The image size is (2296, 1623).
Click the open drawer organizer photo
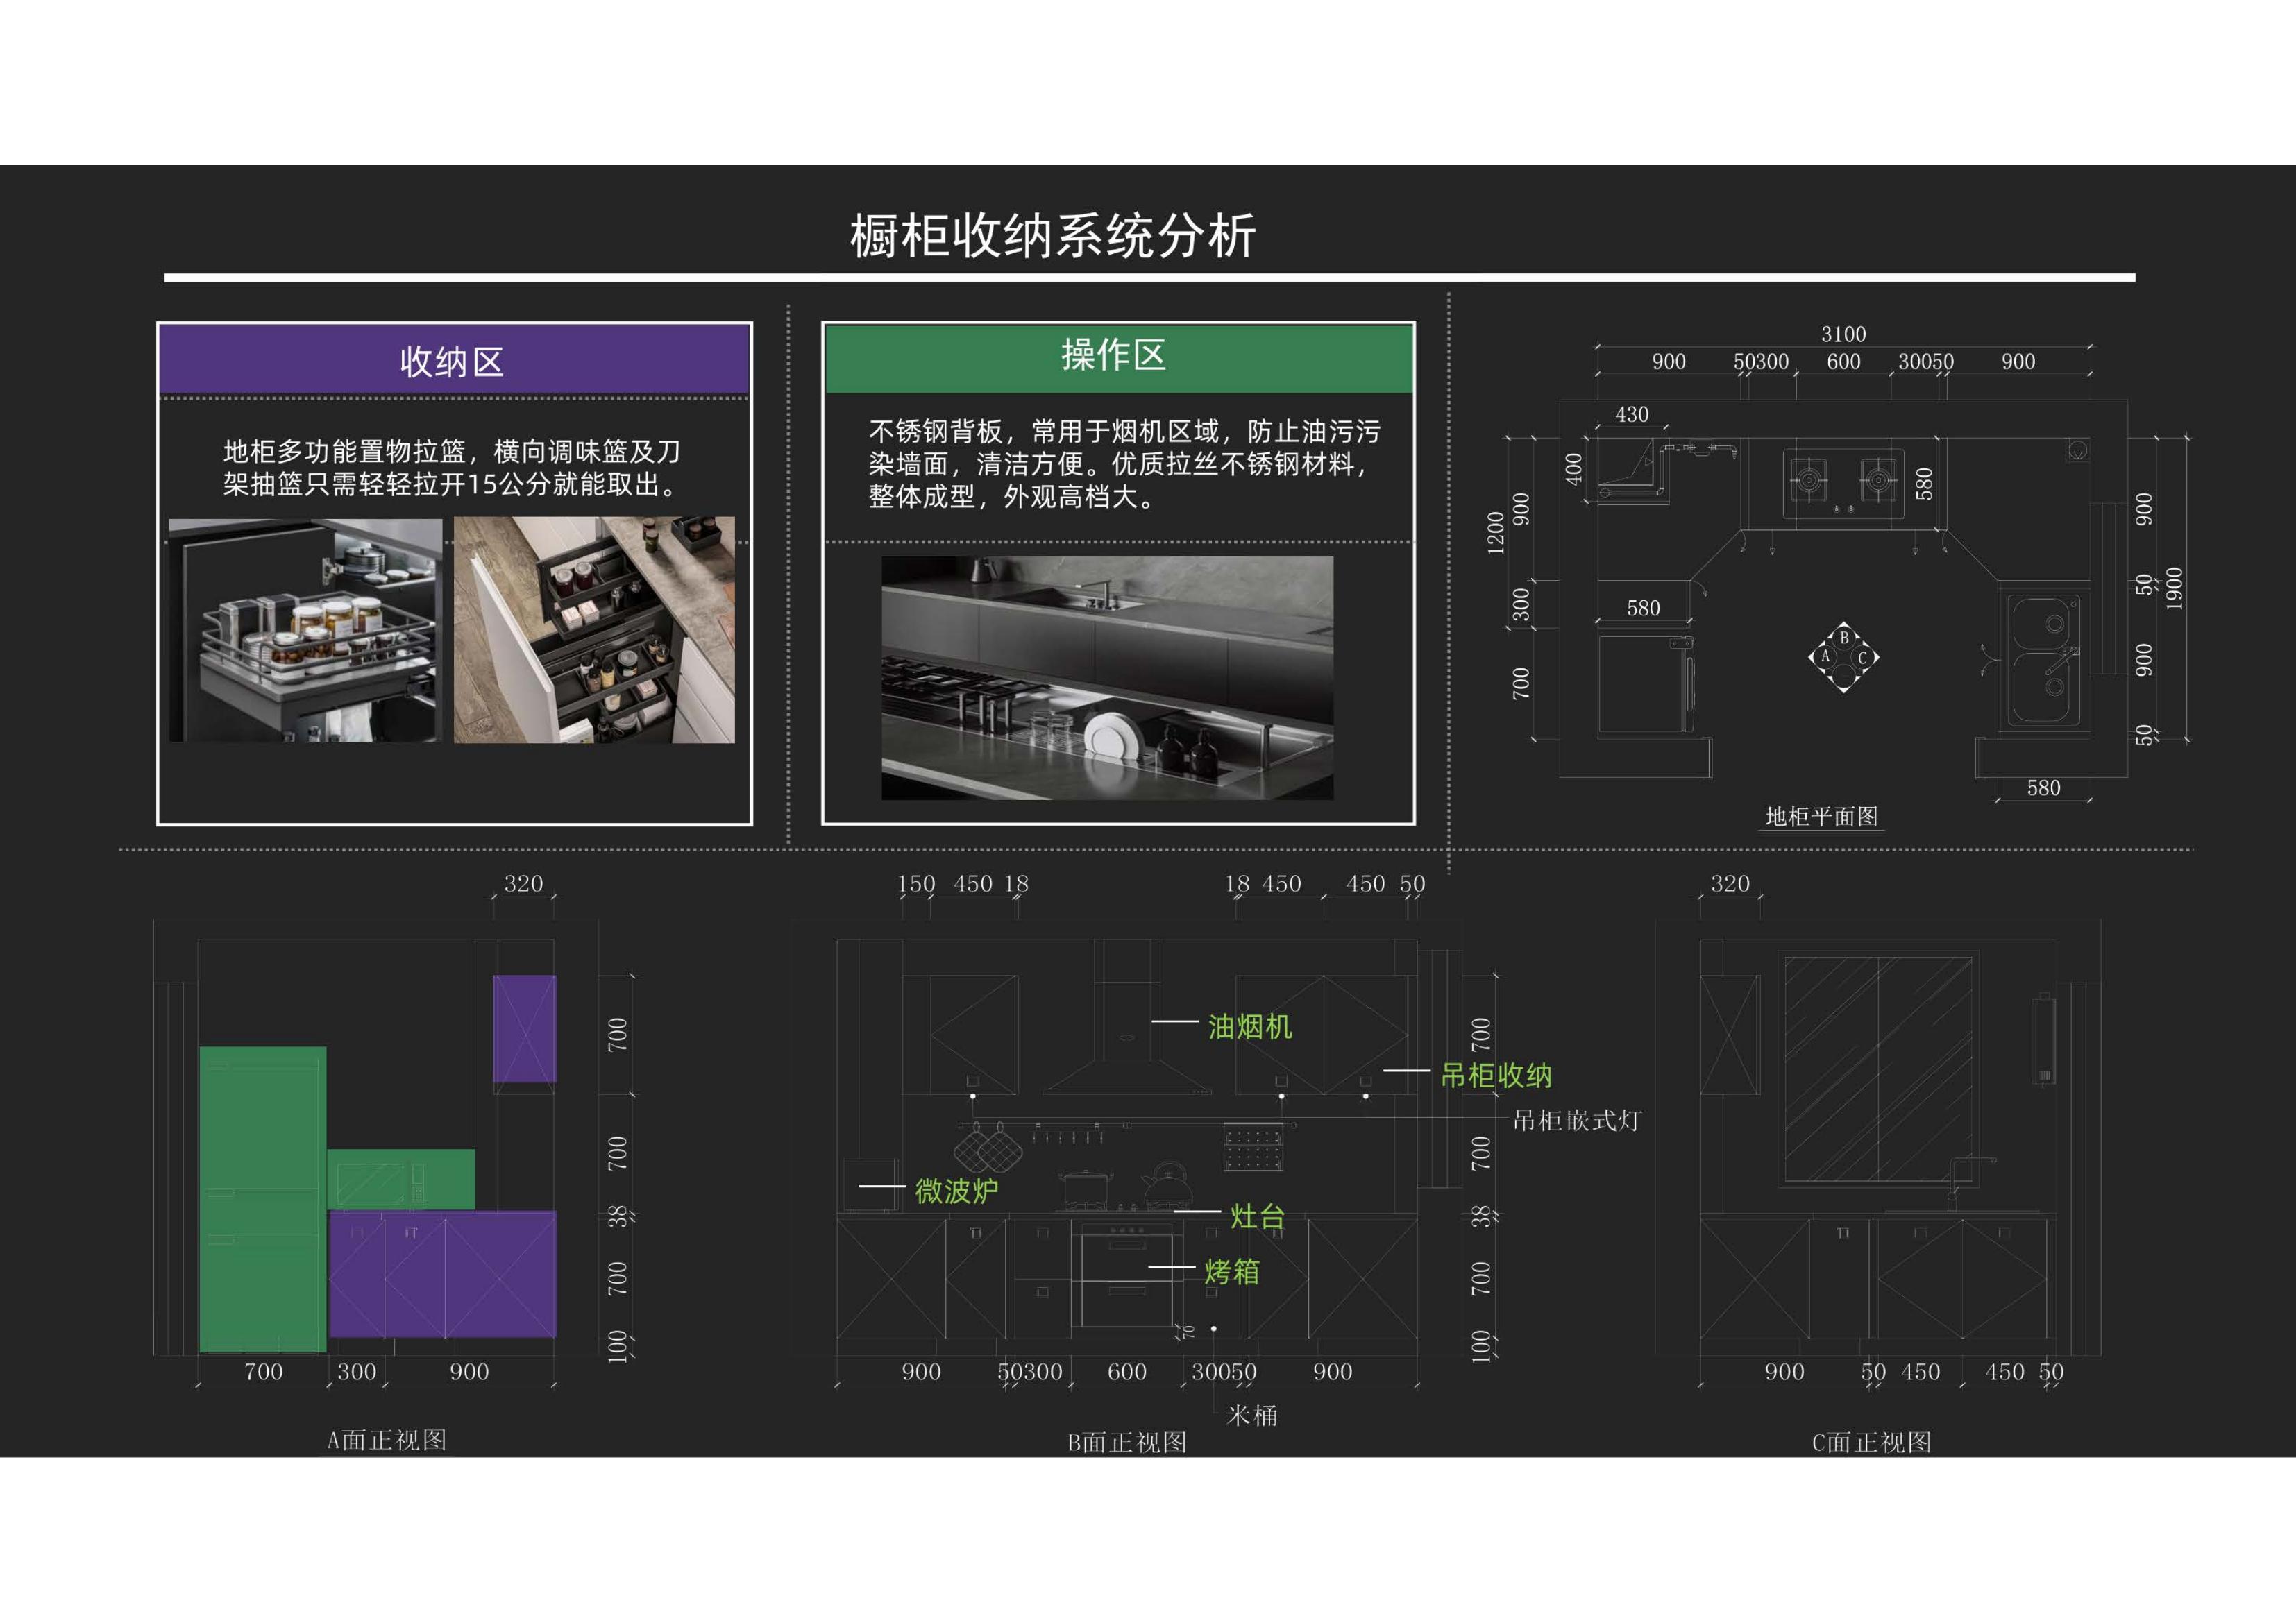(x=594, y=630)
